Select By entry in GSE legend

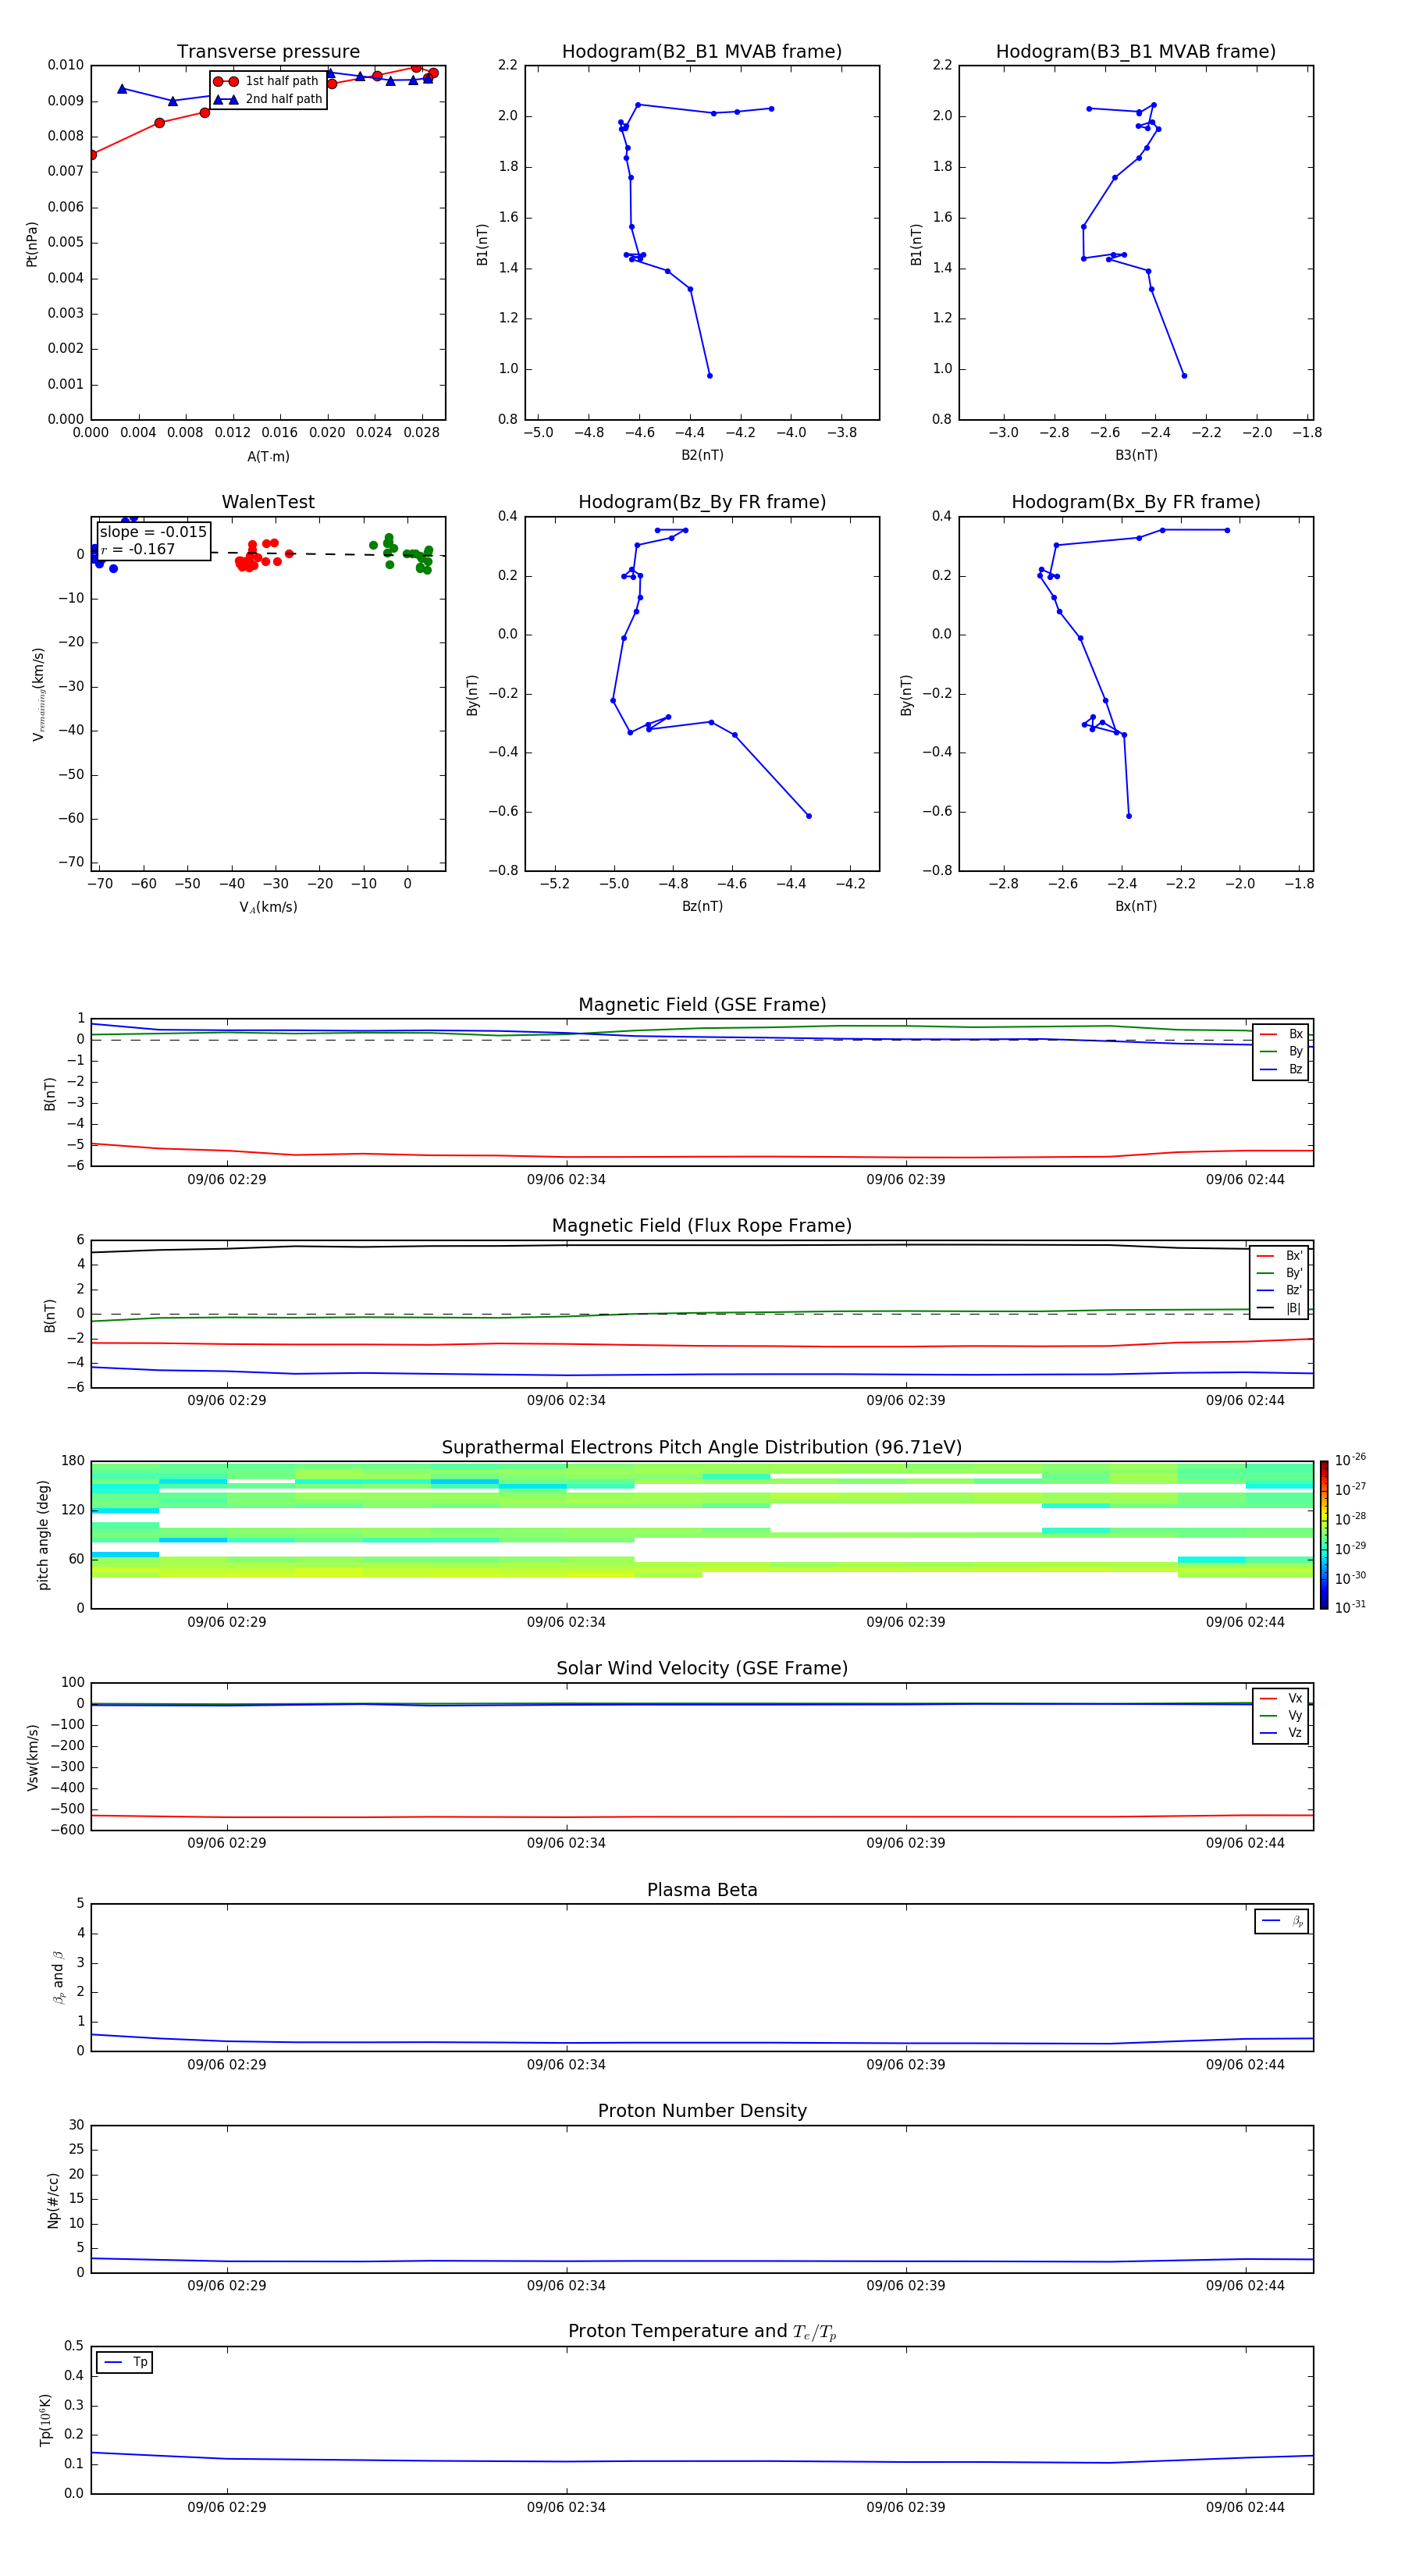pyautogui.click(x=1281, y=1051)
